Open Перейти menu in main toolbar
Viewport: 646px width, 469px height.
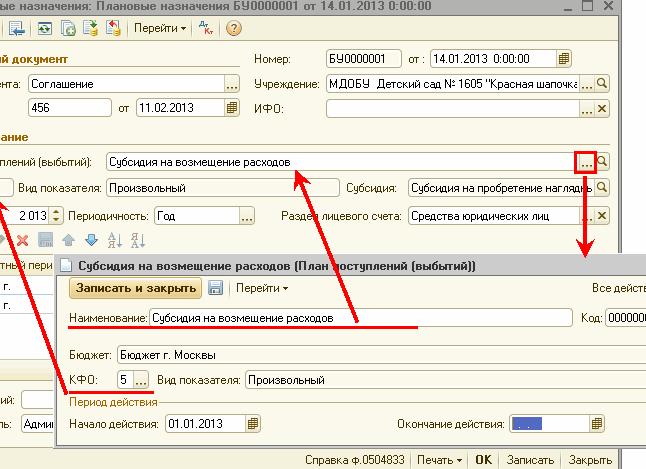click(160, 28)
